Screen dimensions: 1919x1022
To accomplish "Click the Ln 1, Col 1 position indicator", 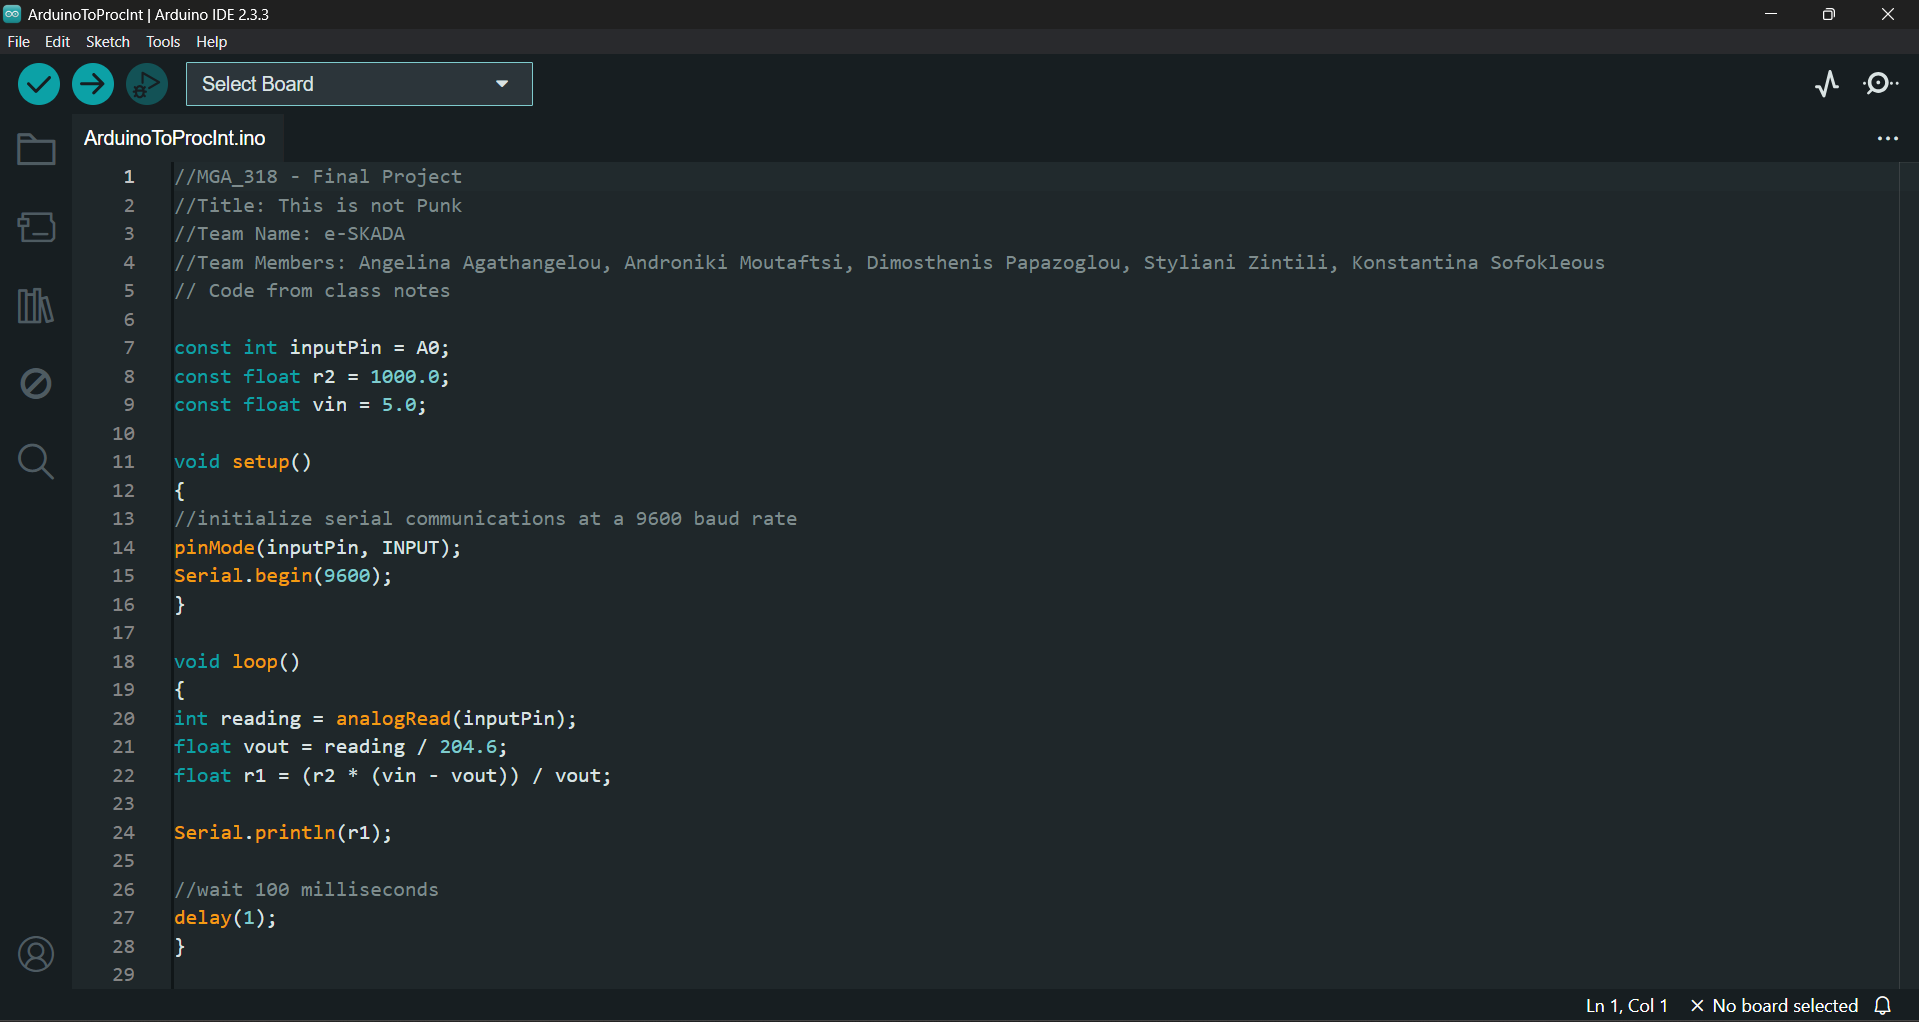I will click(x=1626, y=1006).
